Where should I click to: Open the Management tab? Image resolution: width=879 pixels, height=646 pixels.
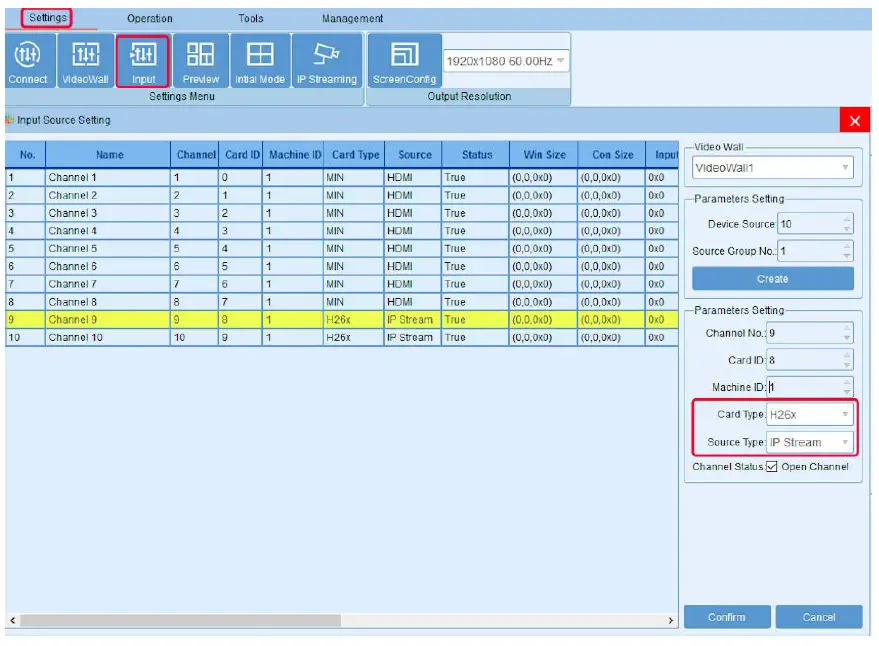(x=352, y=19)
